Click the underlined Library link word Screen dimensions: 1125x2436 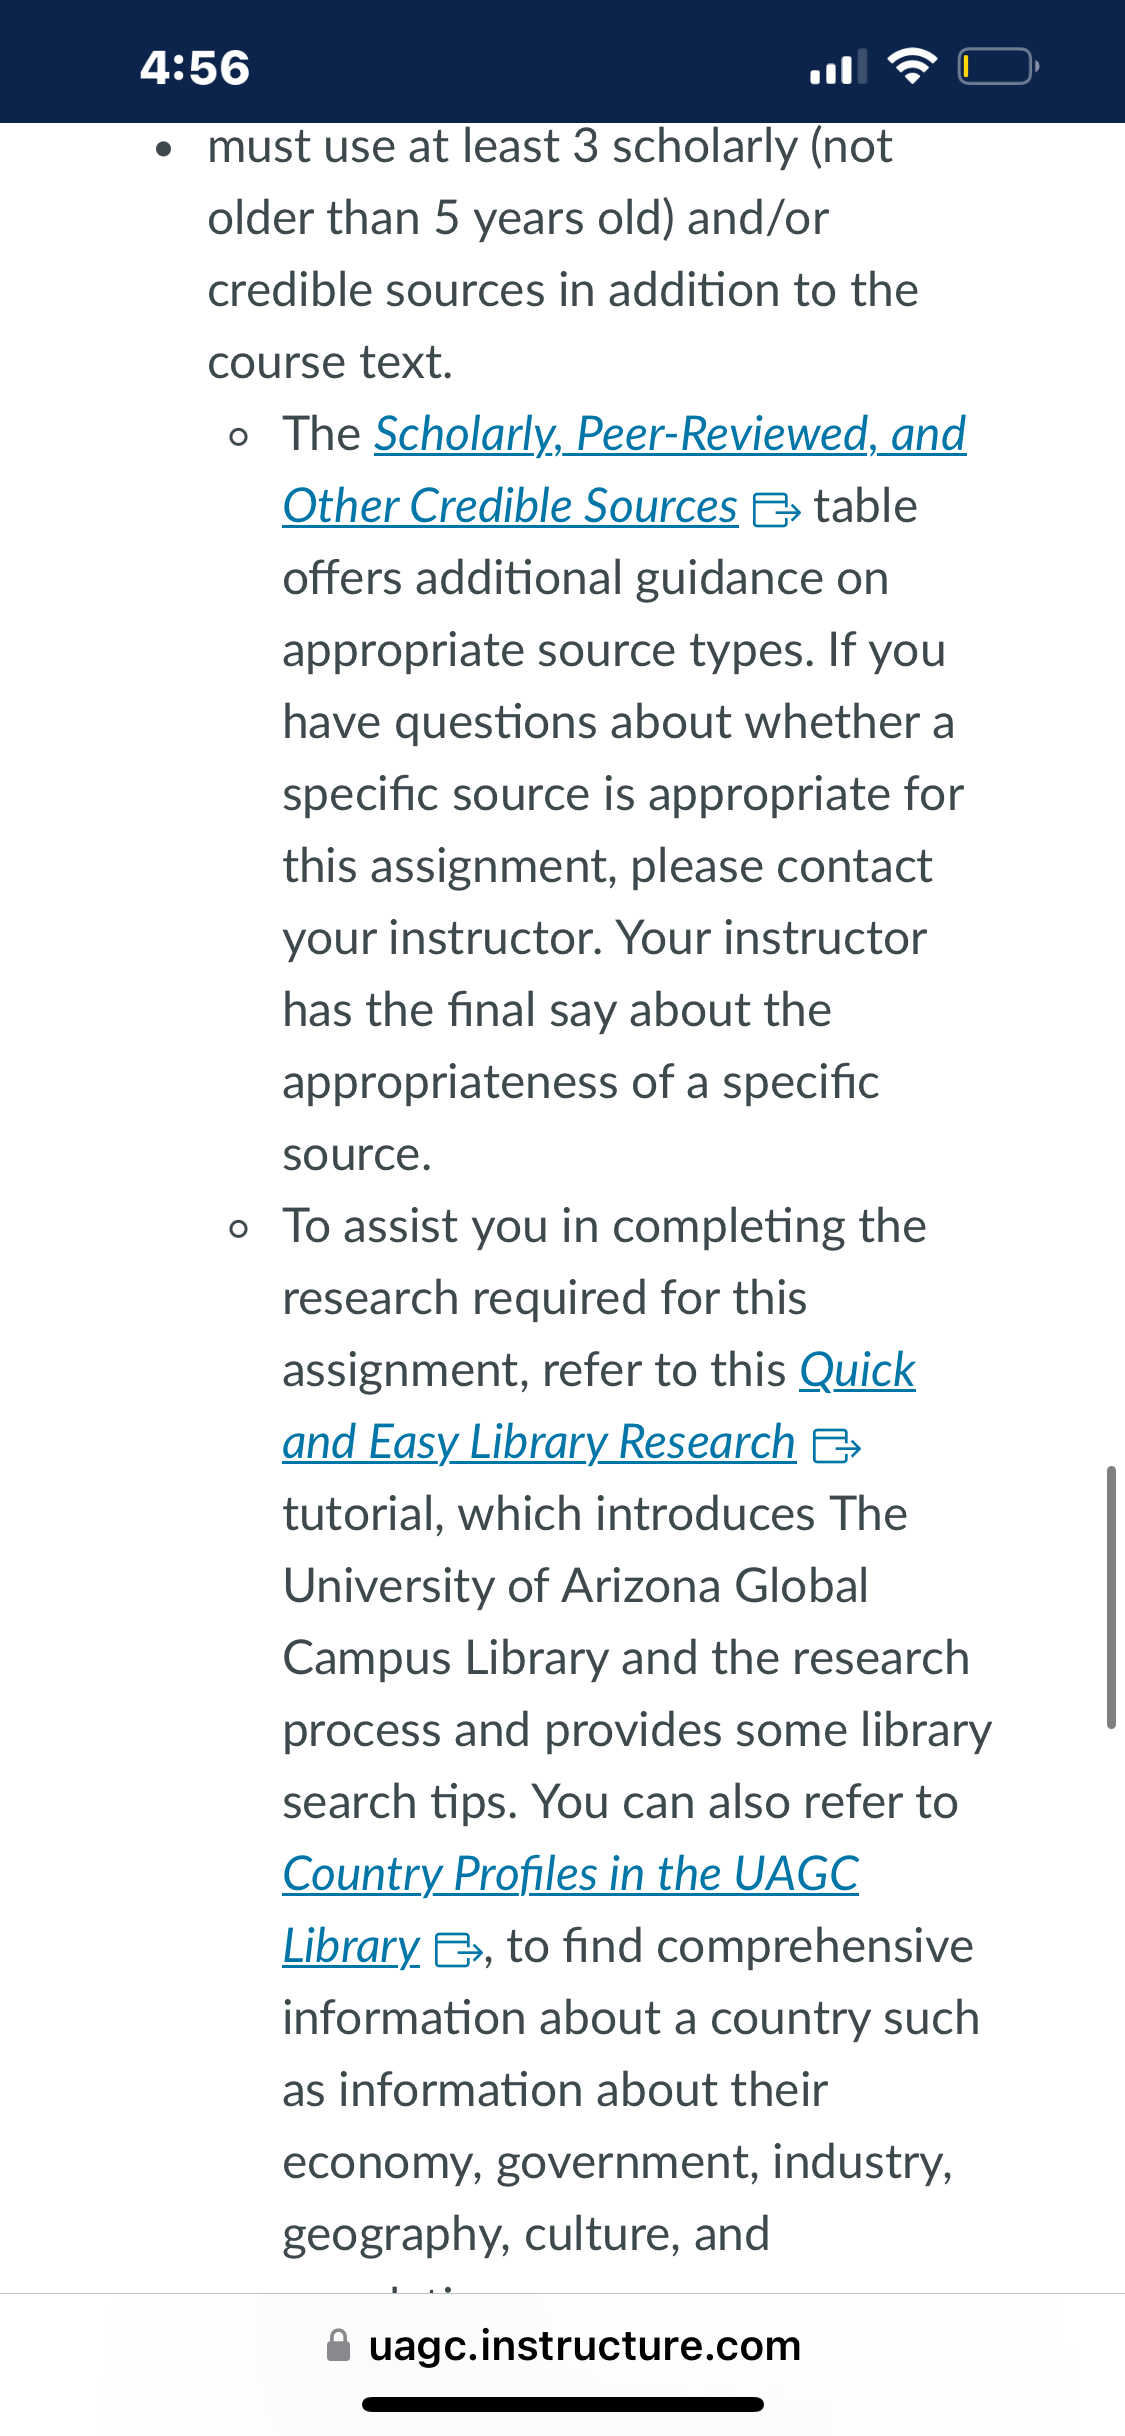coord(351,1946)
